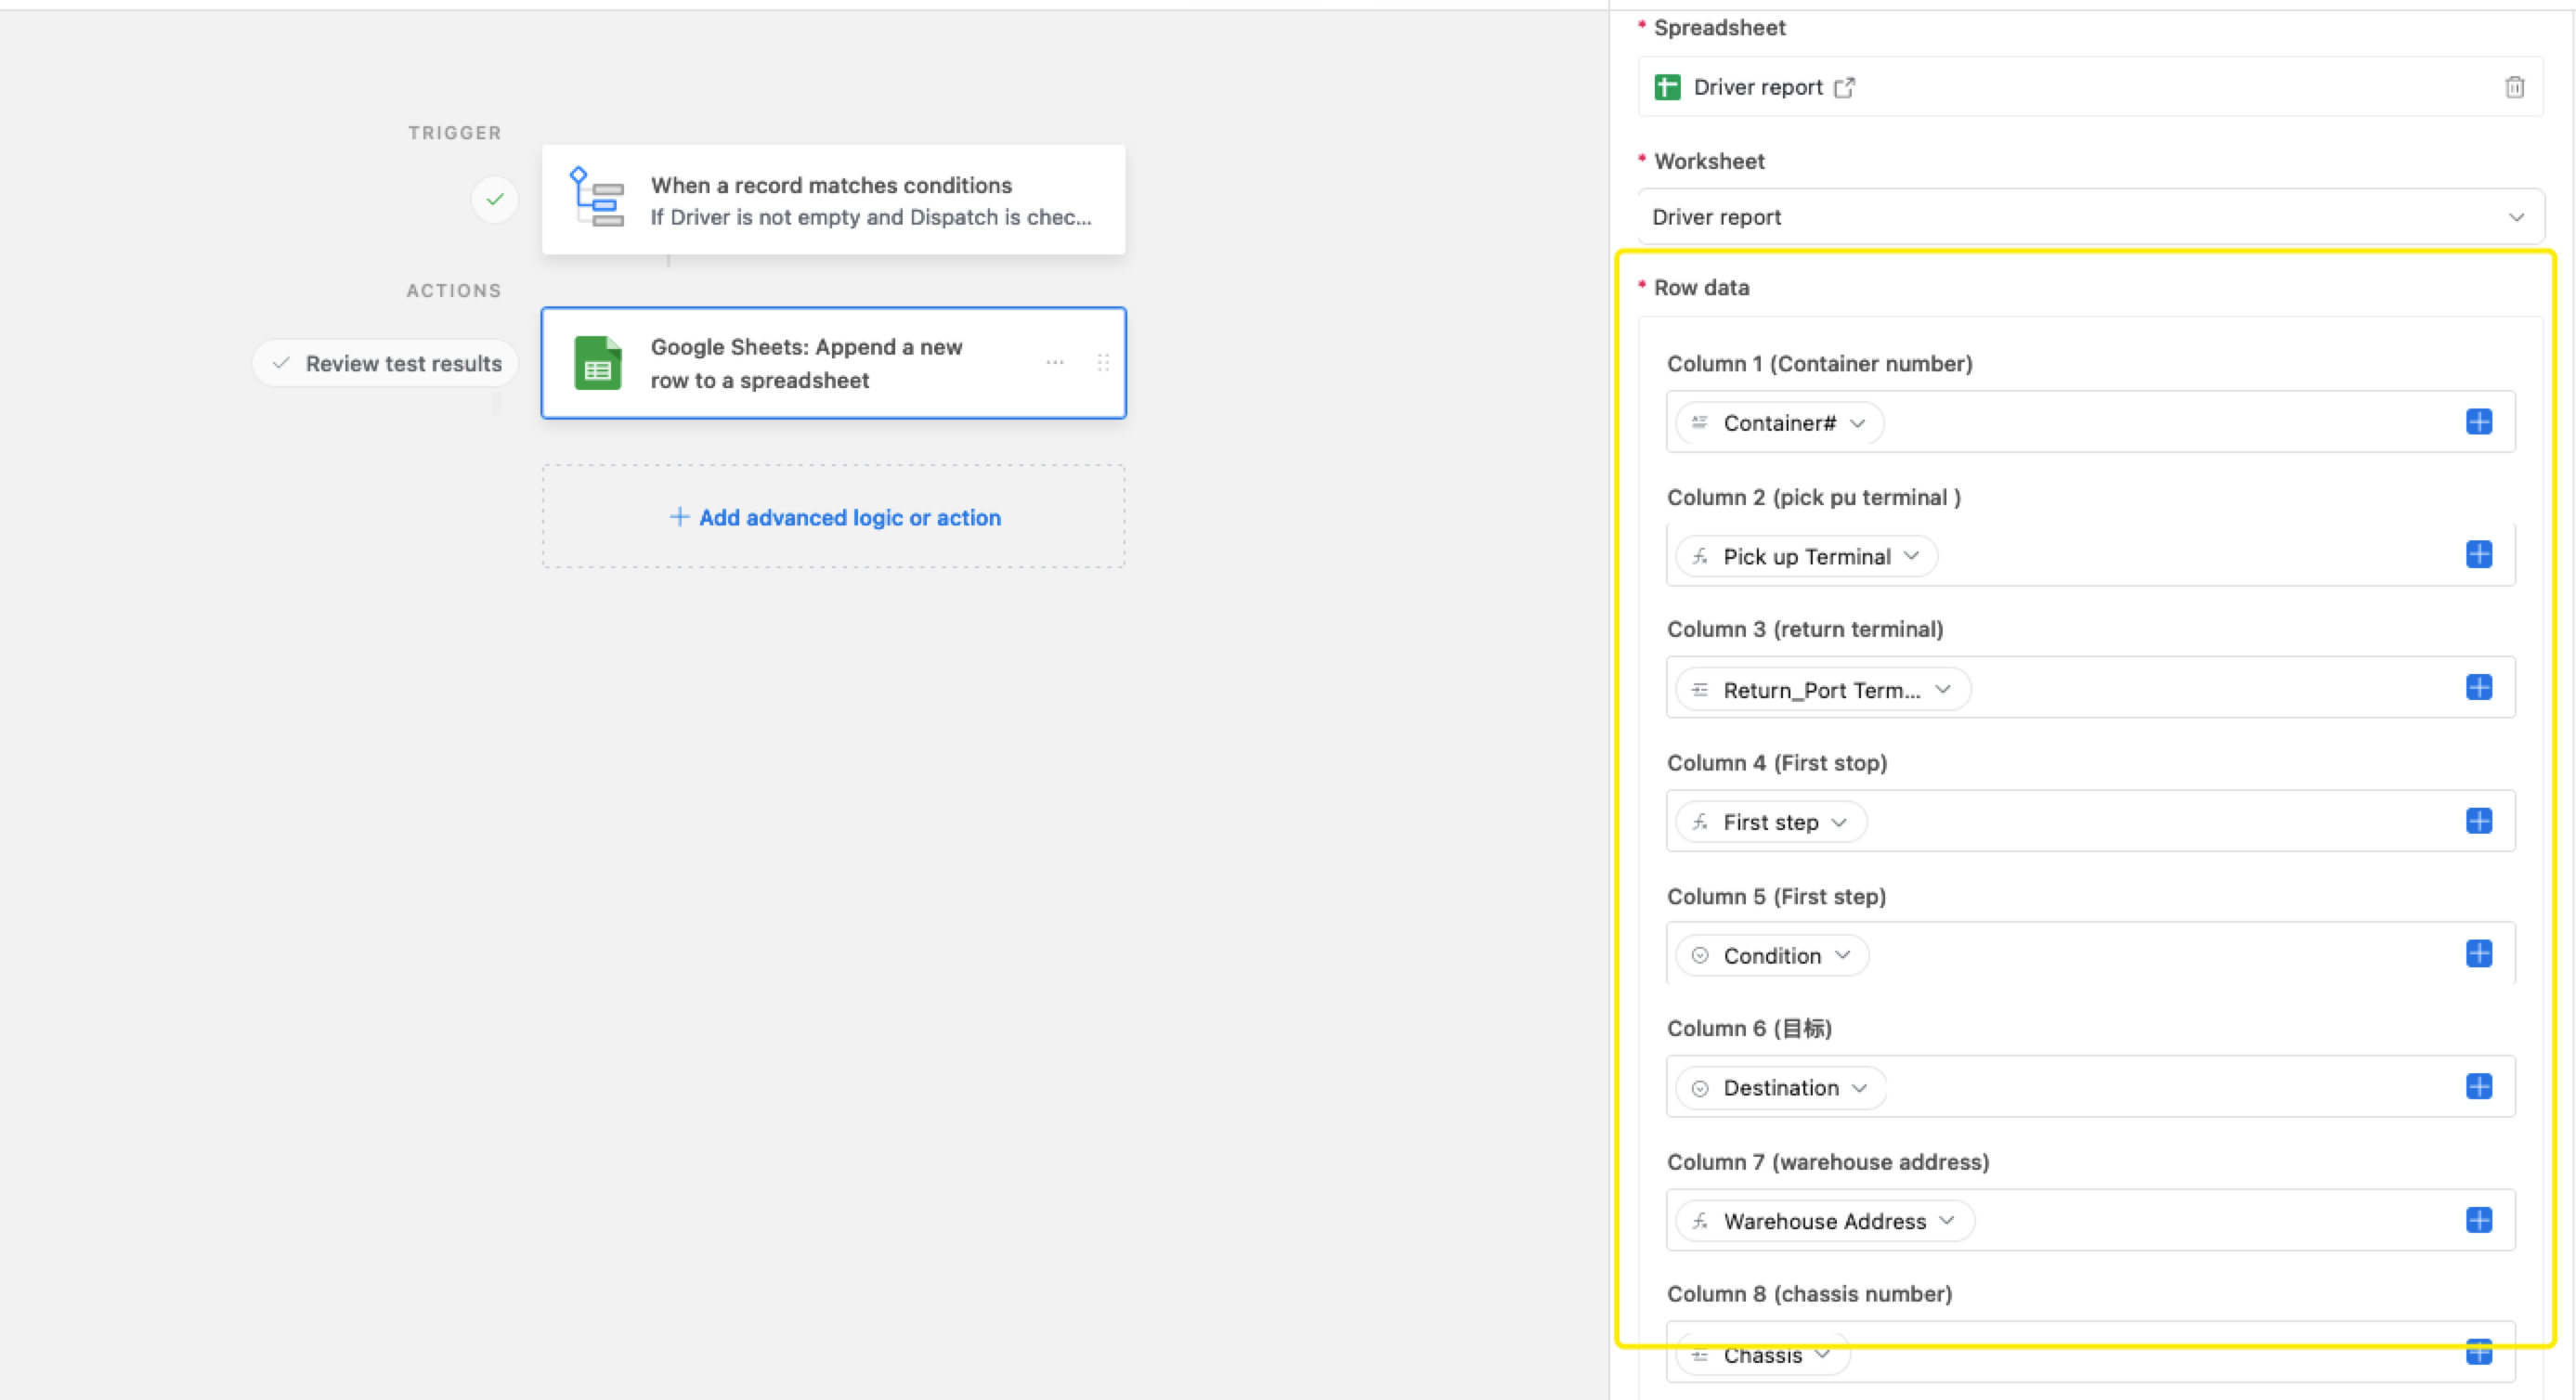Click the blue plus for Column 4 First stop

[2478, 821]
